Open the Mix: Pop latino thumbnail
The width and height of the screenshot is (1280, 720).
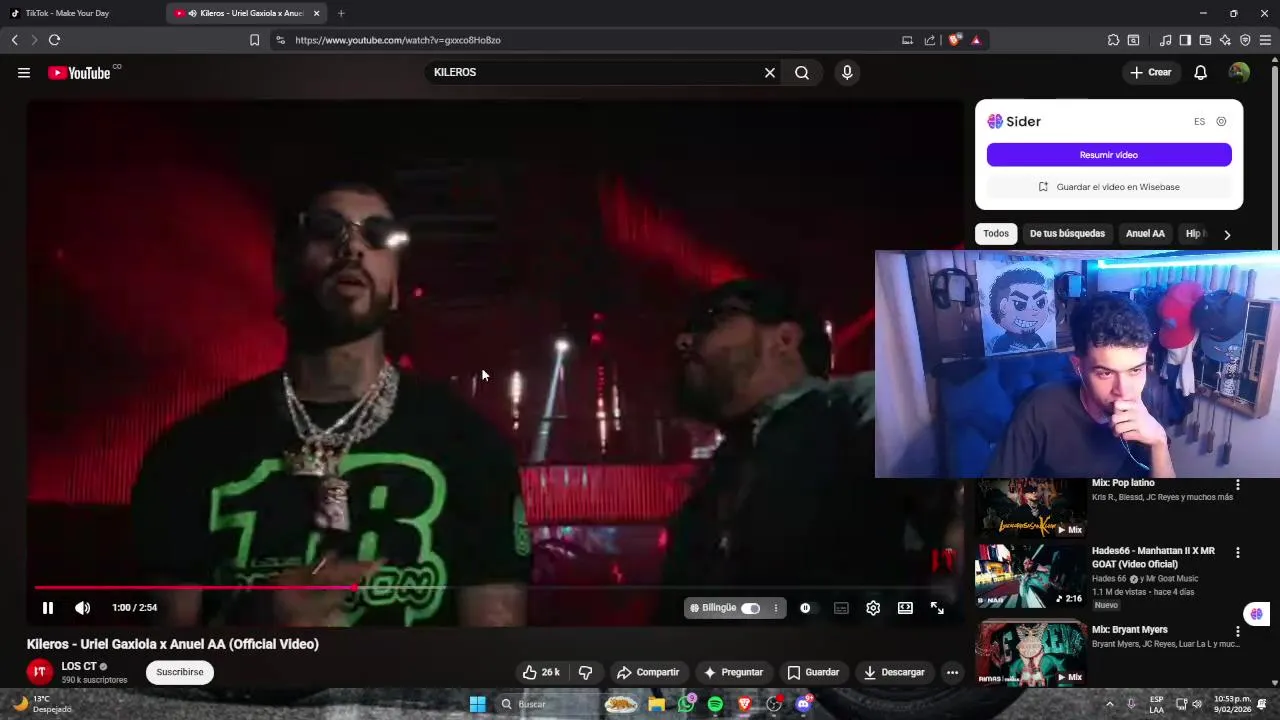1031,508
